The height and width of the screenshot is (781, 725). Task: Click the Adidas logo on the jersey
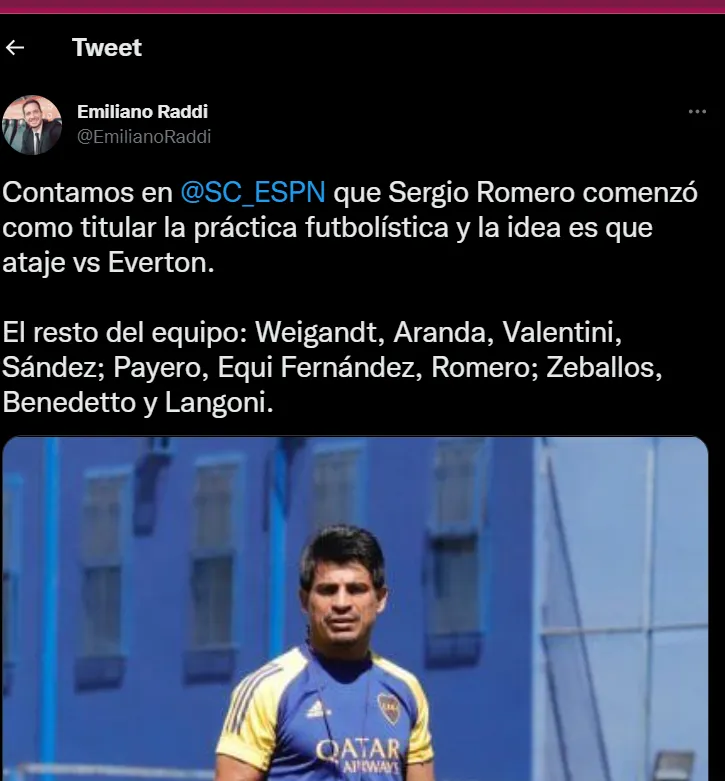(317, 708)
